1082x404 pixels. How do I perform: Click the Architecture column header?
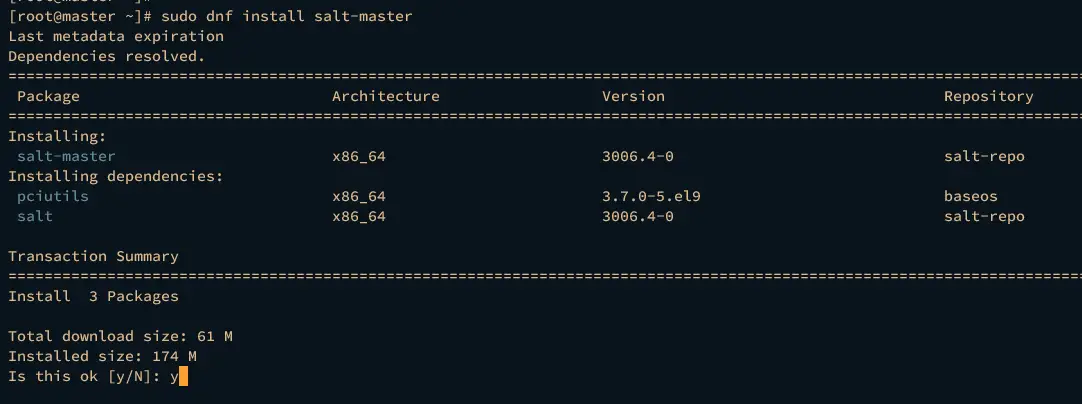pos(385,96)
